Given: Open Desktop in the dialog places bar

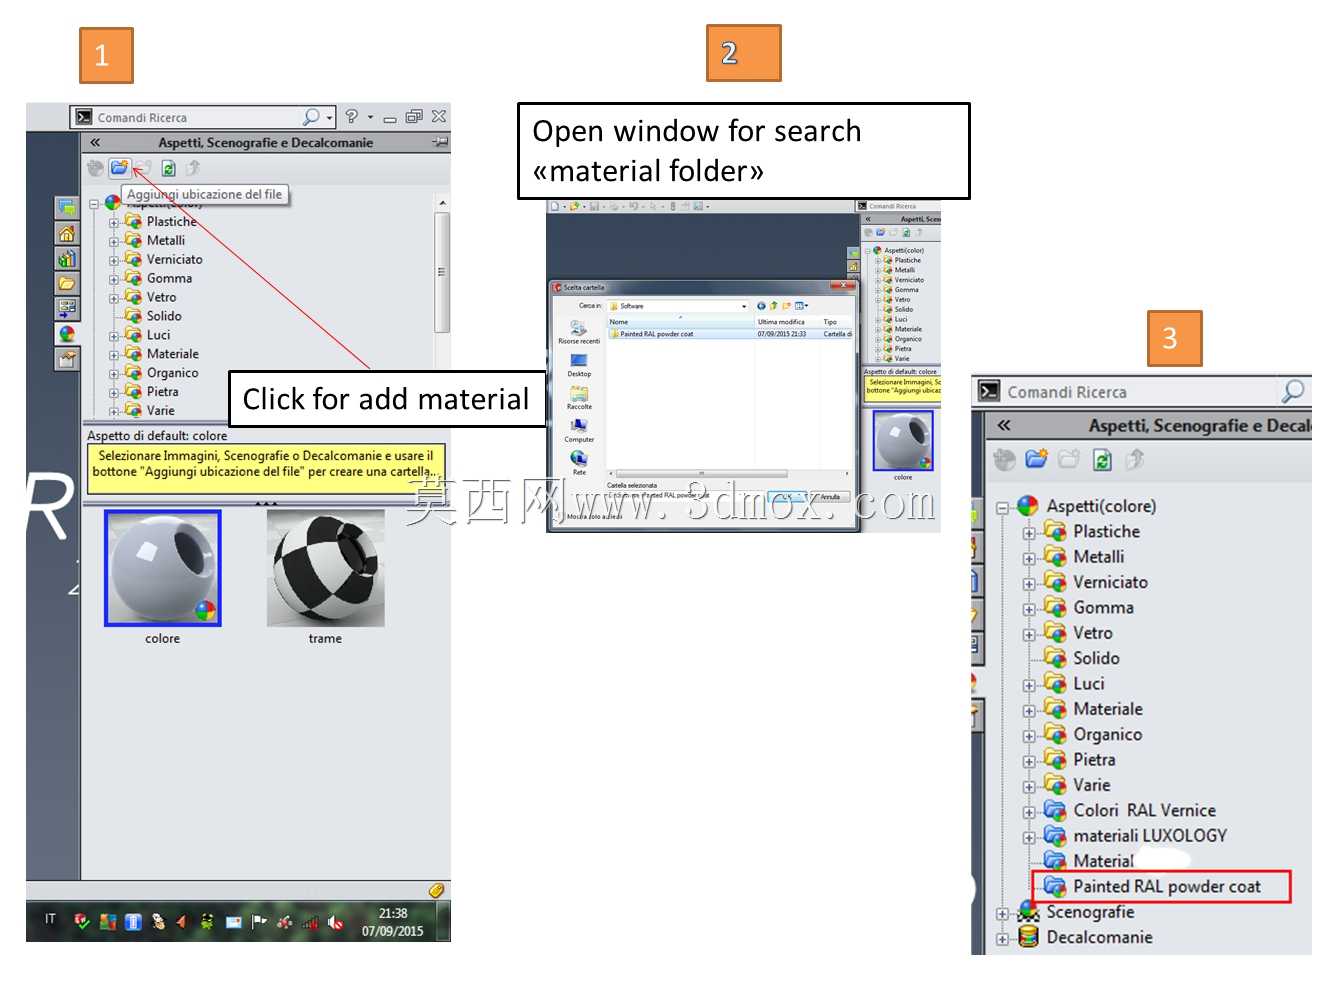Looking at the screenshot, I should pos(579,364).
